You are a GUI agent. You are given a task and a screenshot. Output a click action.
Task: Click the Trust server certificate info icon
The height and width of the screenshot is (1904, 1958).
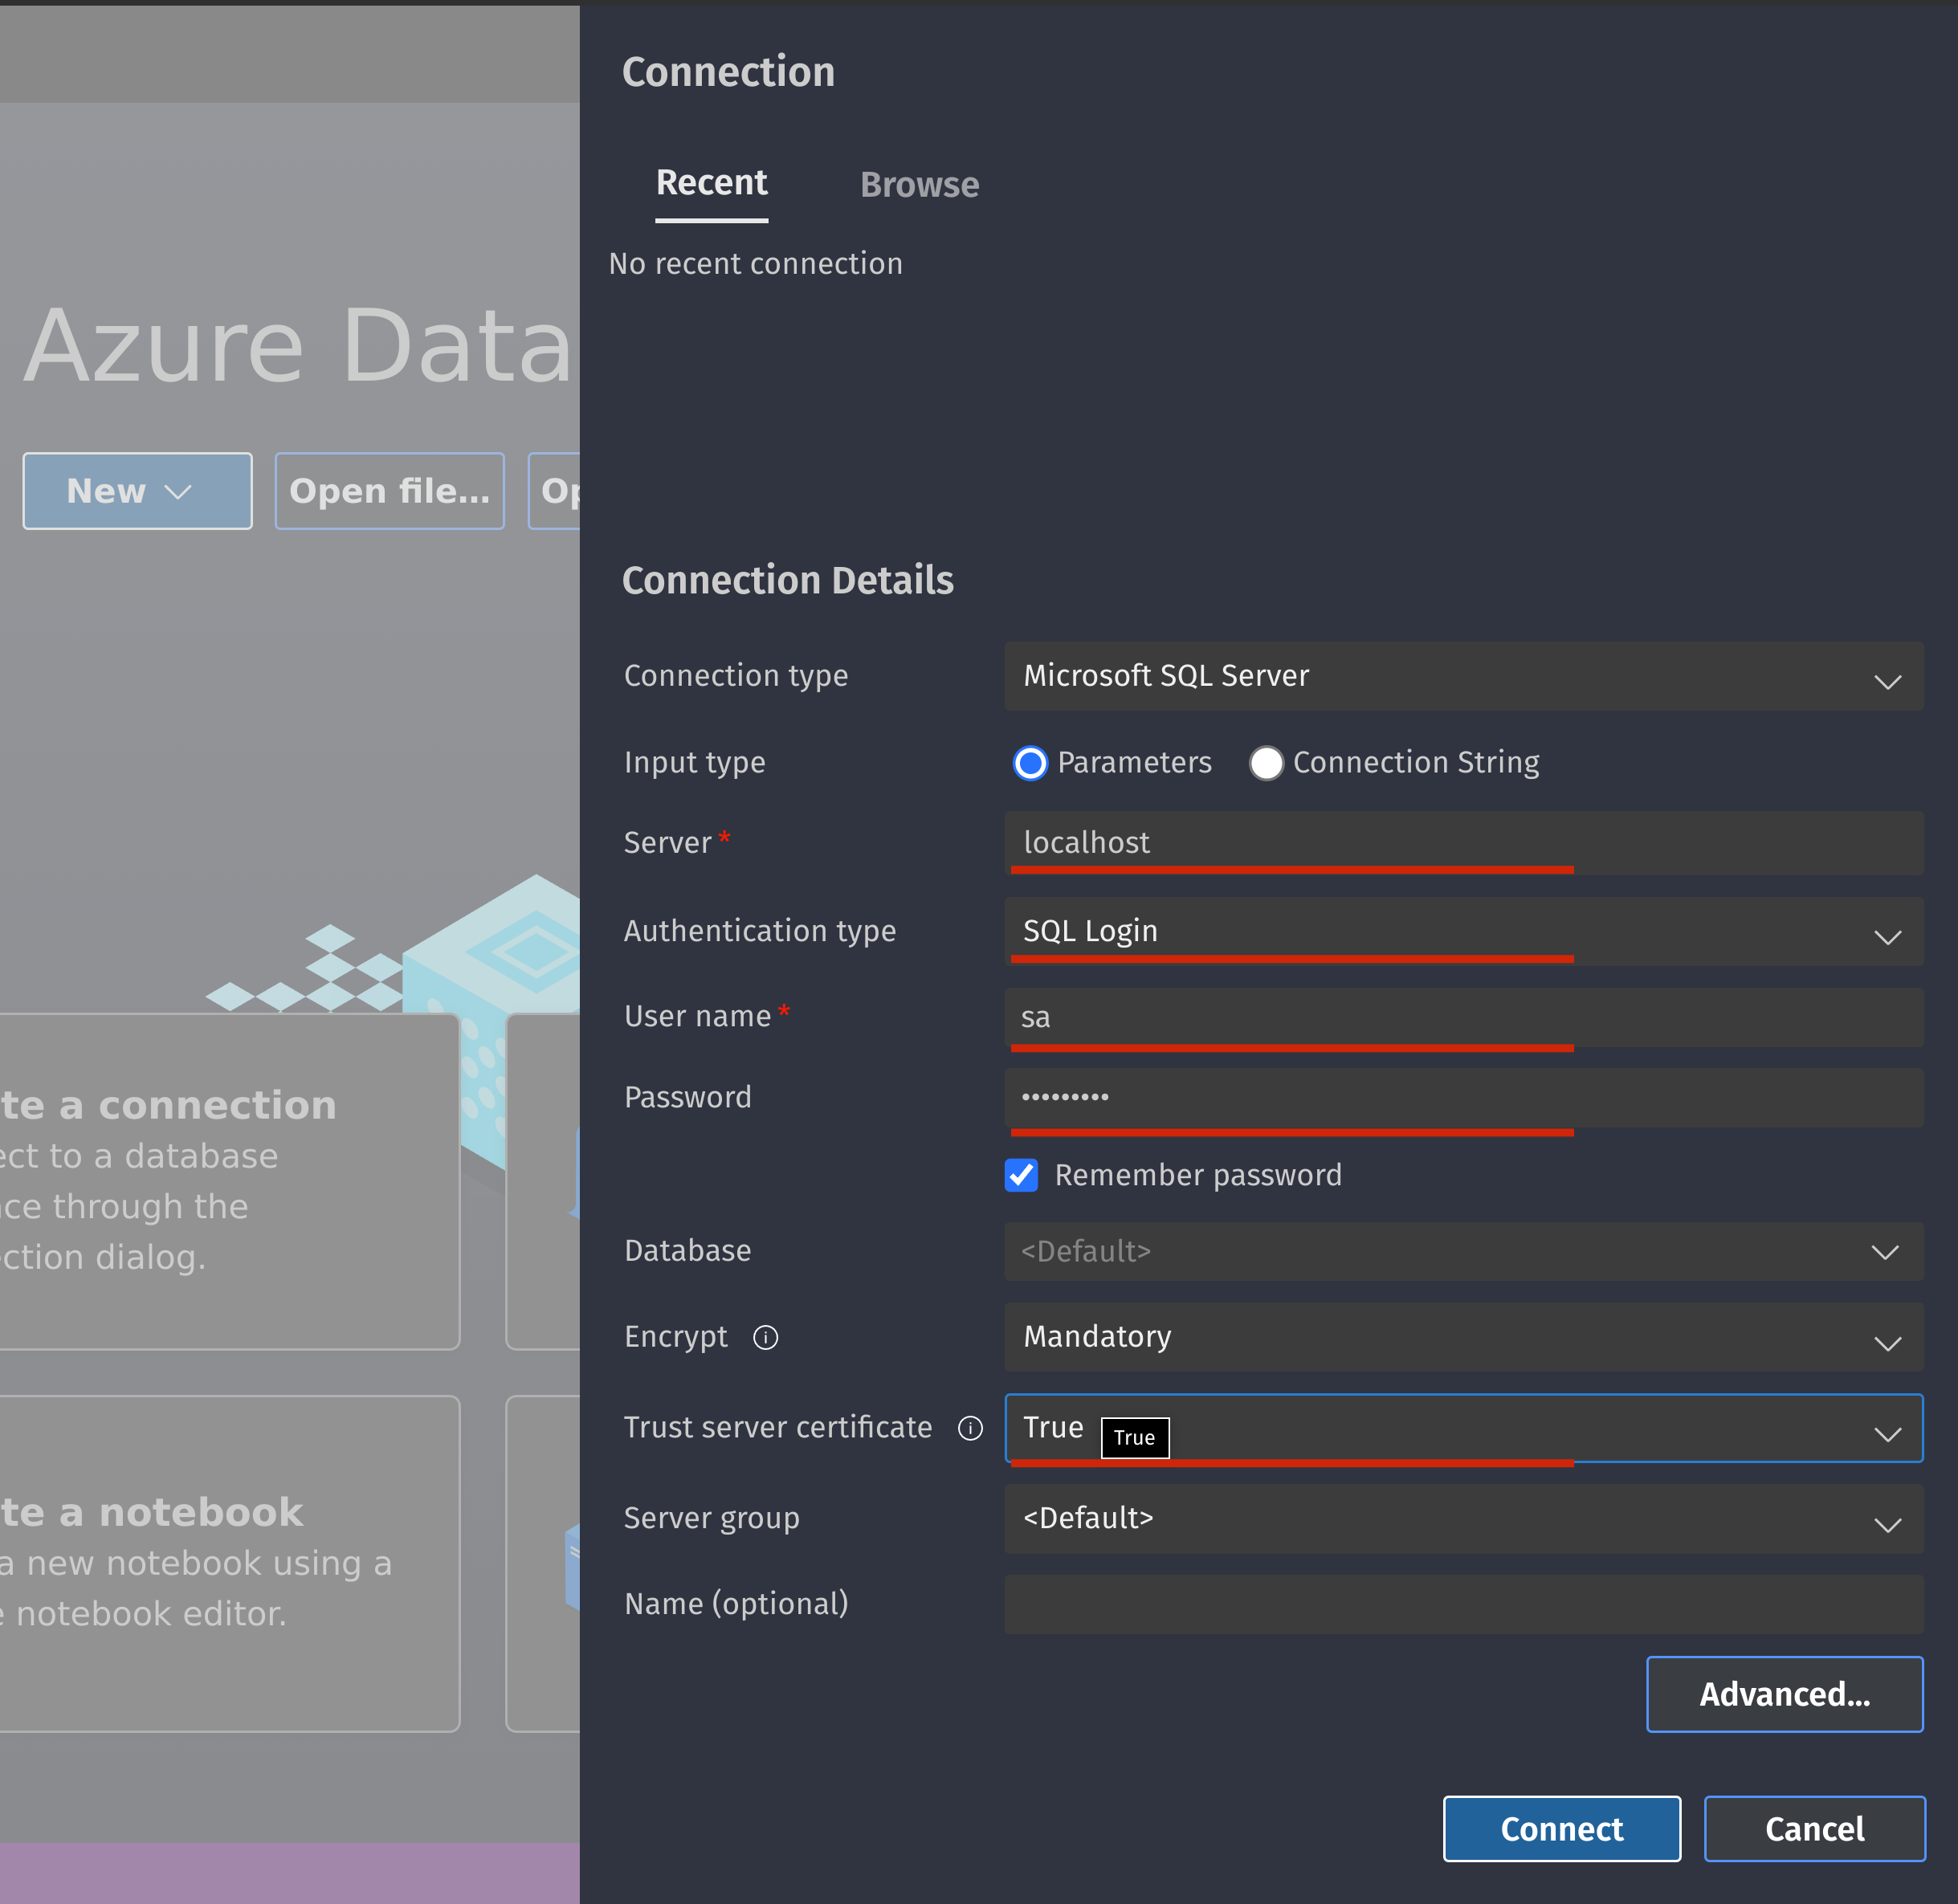(970, 1428)
